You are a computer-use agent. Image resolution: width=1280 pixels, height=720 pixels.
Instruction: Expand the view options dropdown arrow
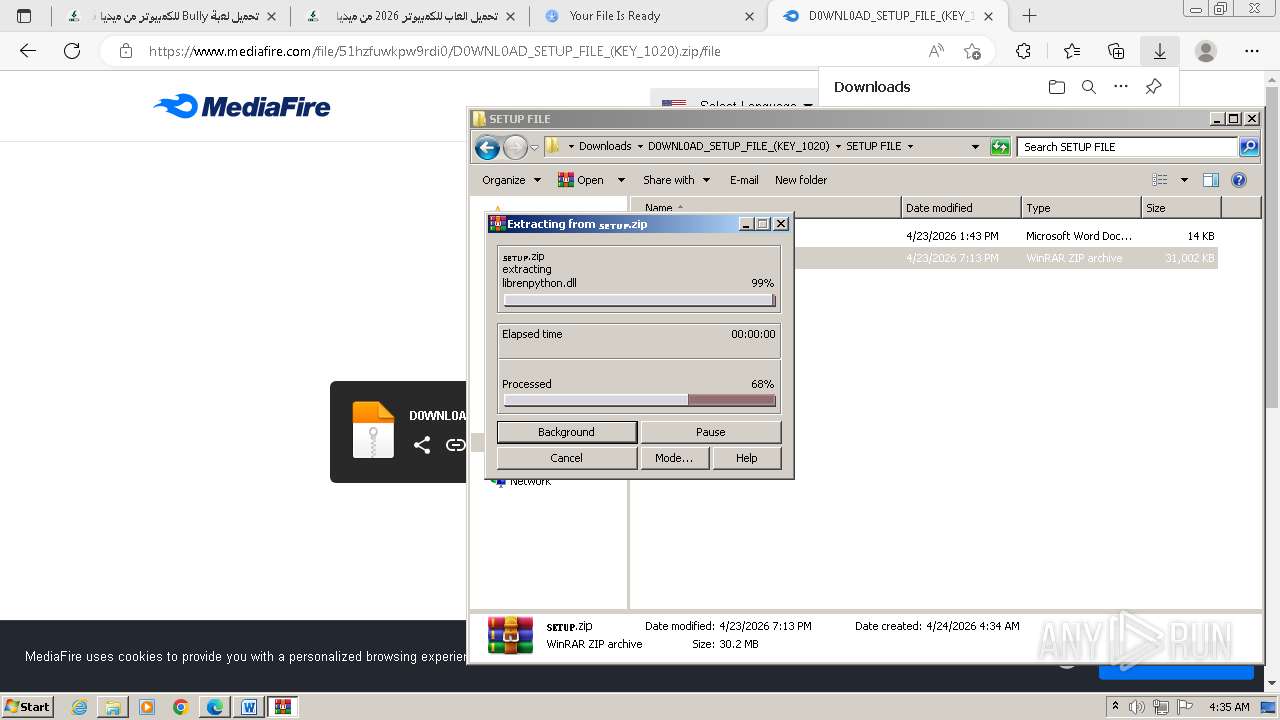tap(1184, 180)
